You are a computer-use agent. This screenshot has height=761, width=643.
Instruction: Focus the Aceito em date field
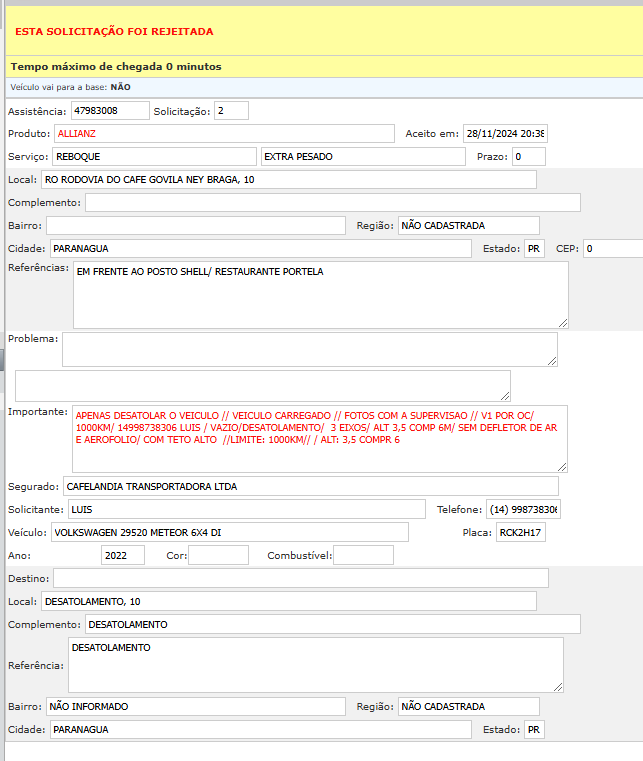click(x=505, y=133)
